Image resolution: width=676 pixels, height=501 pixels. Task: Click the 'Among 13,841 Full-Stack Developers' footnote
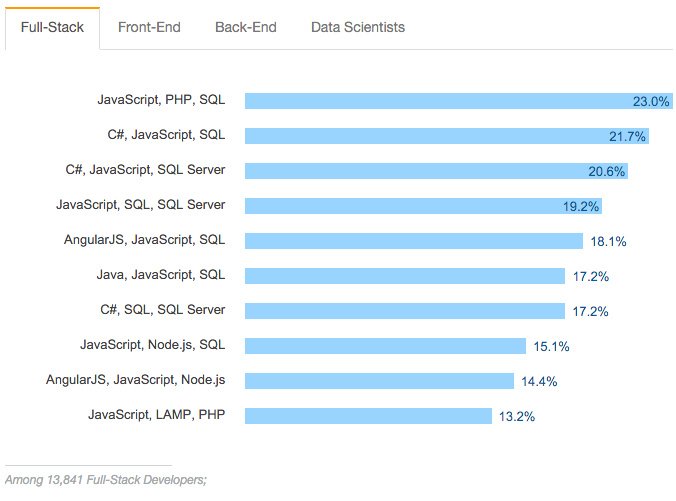point(106,479)
